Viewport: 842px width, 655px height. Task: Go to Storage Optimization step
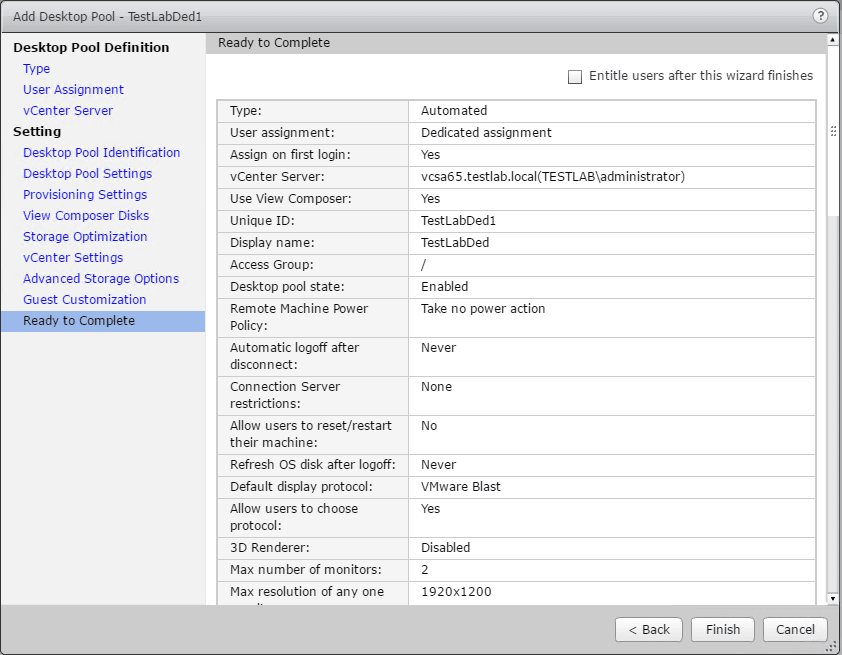click(x=85, y=237)
